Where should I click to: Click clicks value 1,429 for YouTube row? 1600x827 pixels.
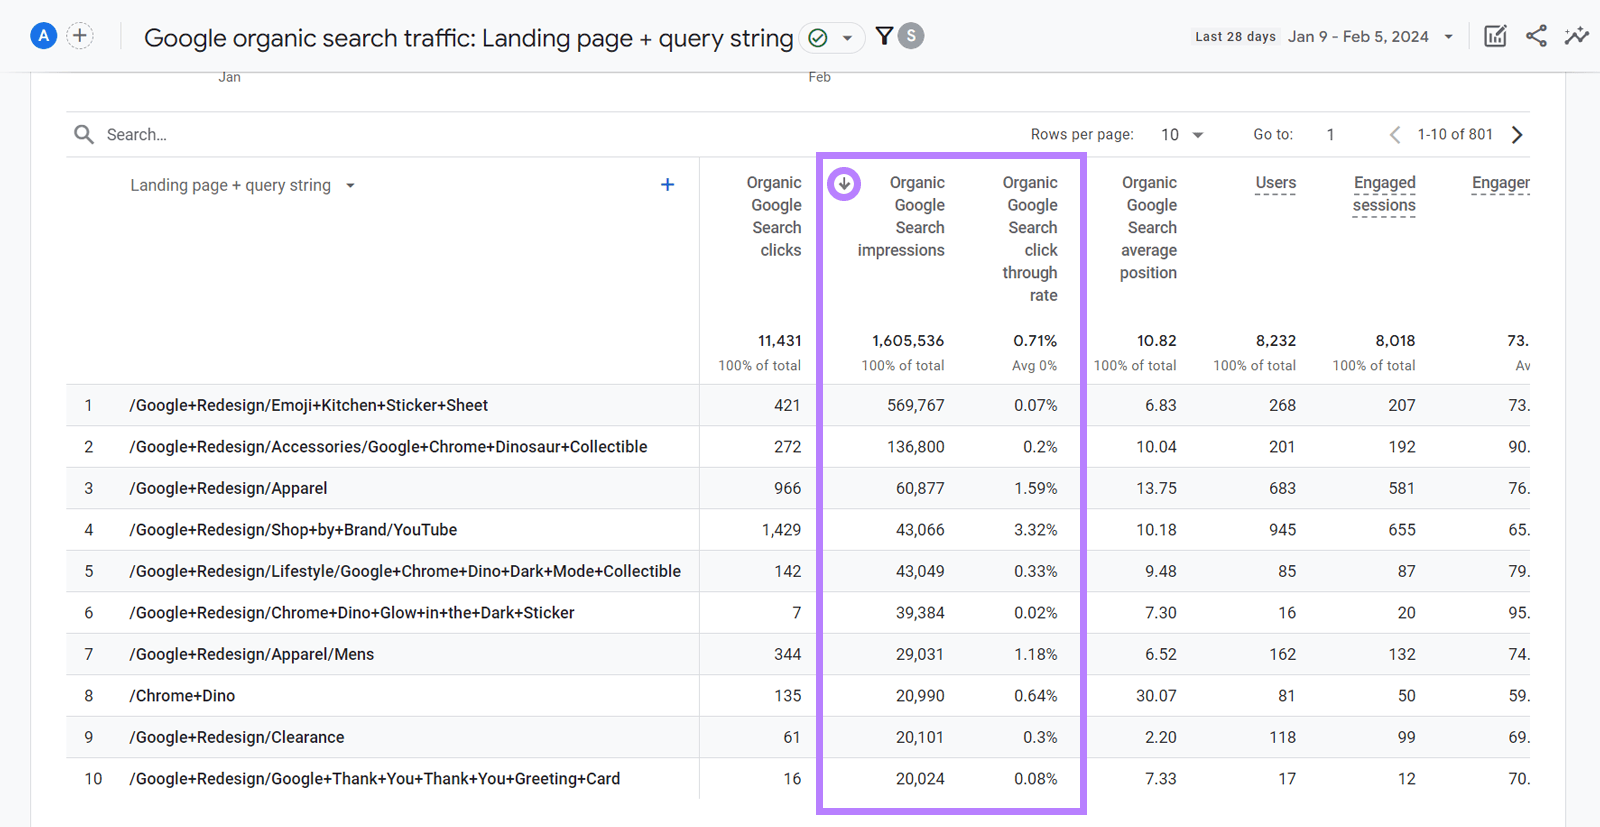[781, 530]
